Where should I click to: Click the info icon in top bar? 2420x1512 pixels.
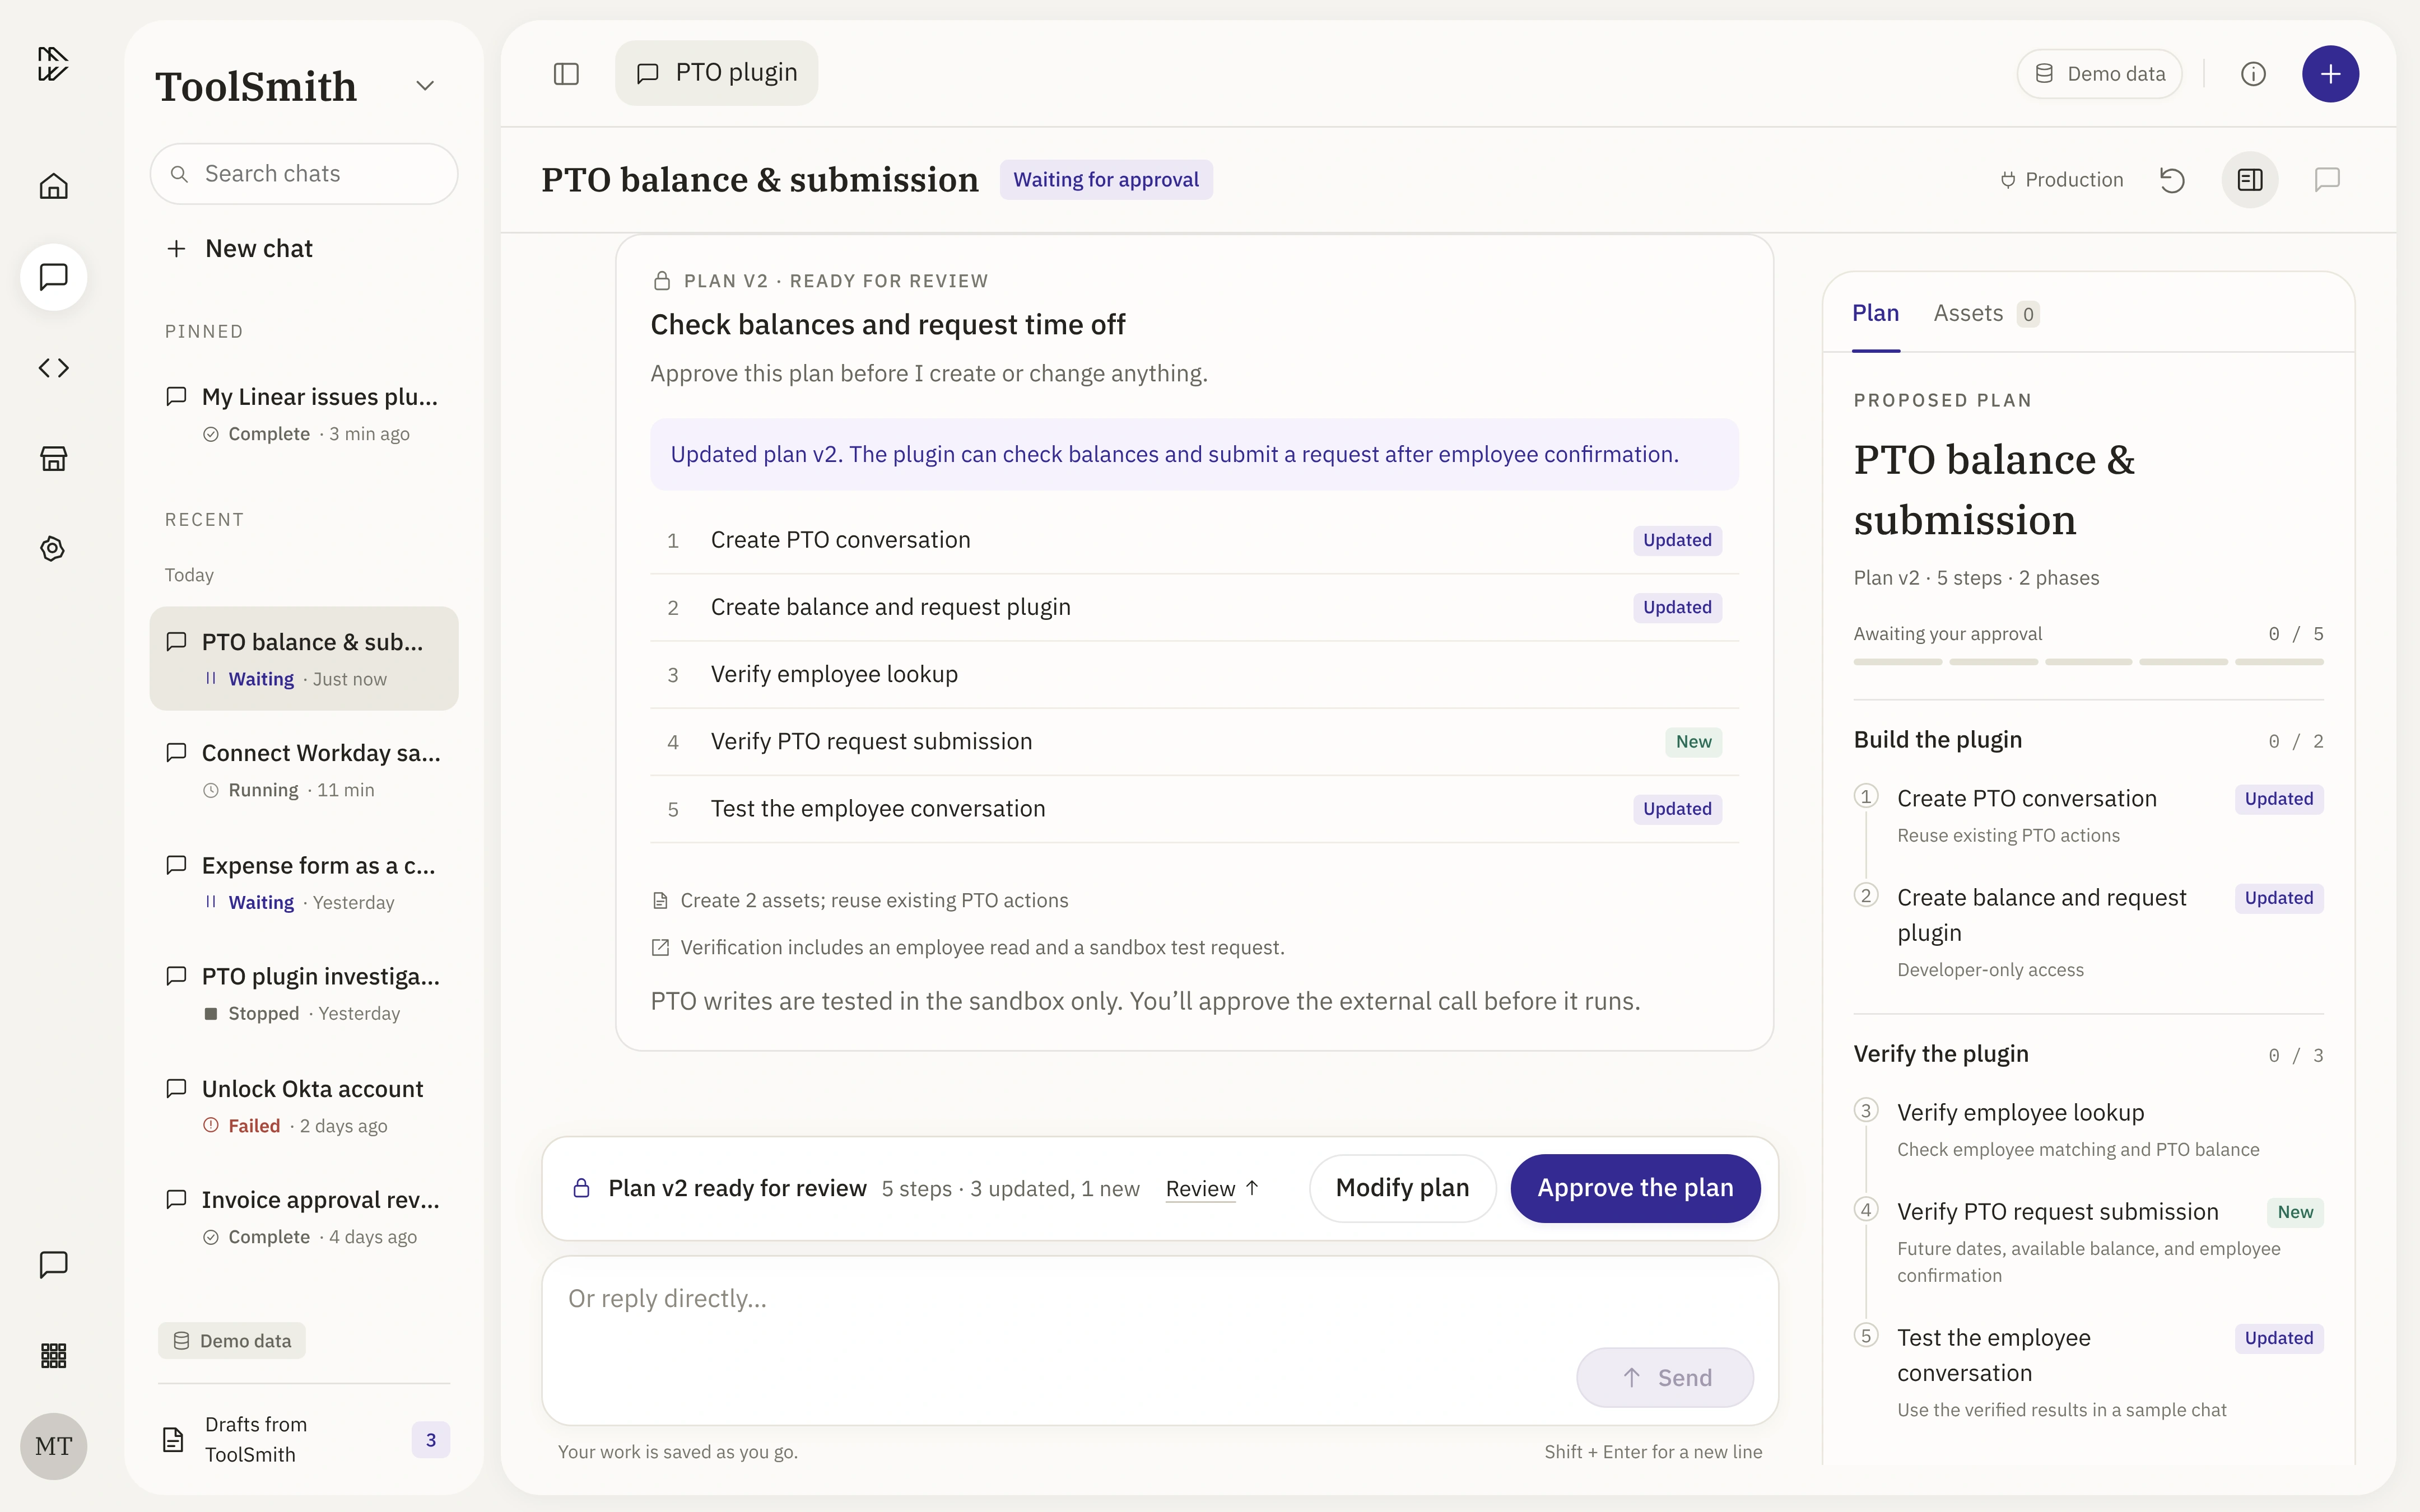2253,74
